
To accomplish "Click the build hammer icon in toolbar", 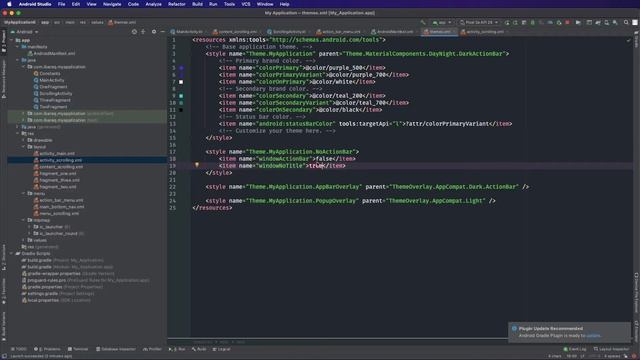I will 423,22.
